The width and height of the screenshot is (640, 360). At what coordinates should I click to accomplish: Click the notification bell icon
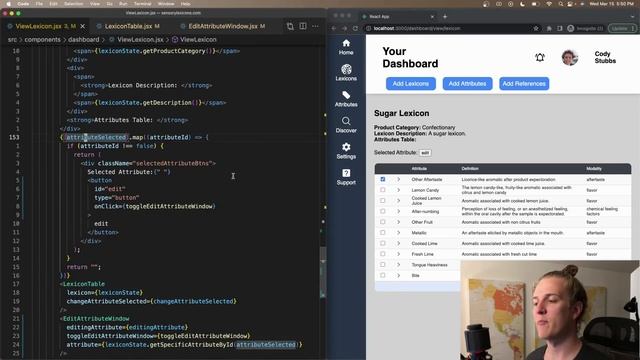(540, 58)
